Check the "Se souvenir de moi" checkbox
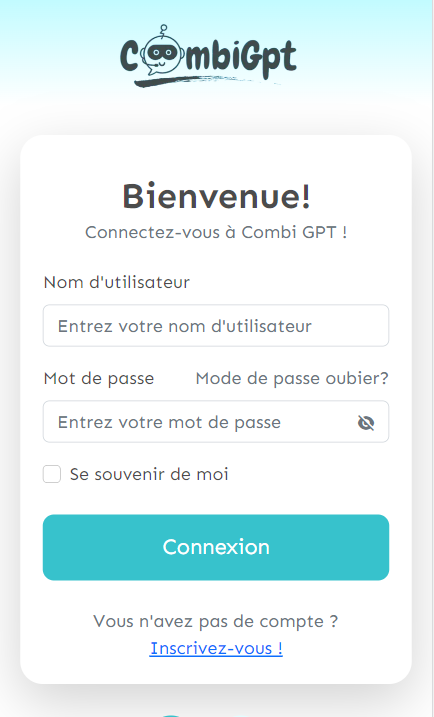Screen dimensions: 434x717 [52, 474]
